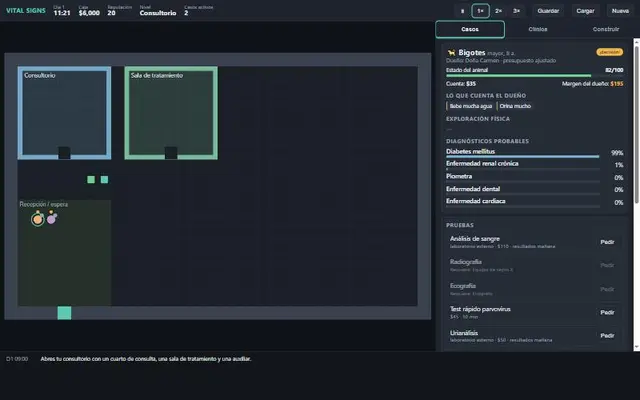Click the Cargar button to load
The image size is (640, 400).
tap(585, 11)
